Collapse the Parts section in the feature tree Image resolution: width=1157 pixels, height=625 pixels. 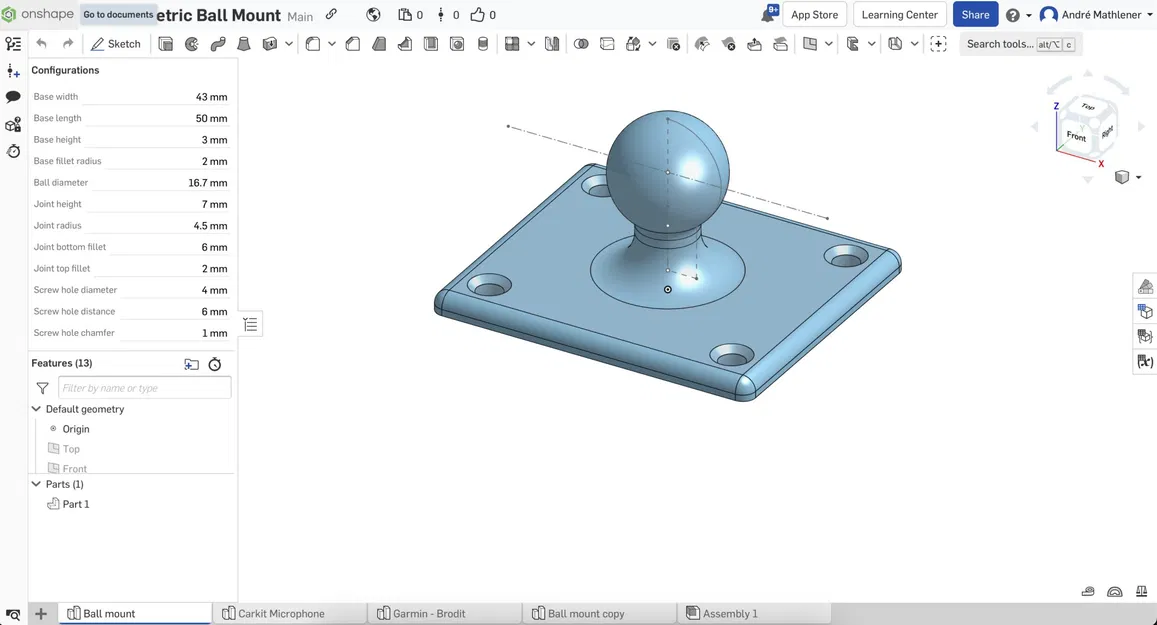pyautogui.click(x=37, y=484)
